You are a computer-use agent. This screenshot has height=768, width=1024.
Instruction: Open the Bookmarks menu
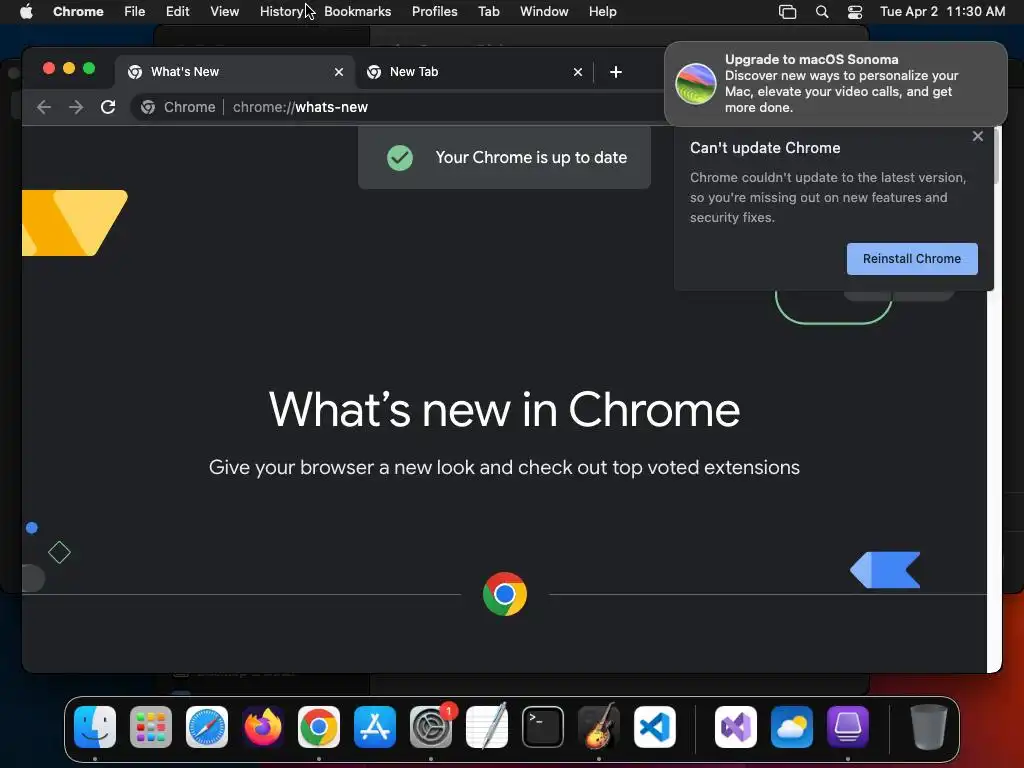click(357, 11)
